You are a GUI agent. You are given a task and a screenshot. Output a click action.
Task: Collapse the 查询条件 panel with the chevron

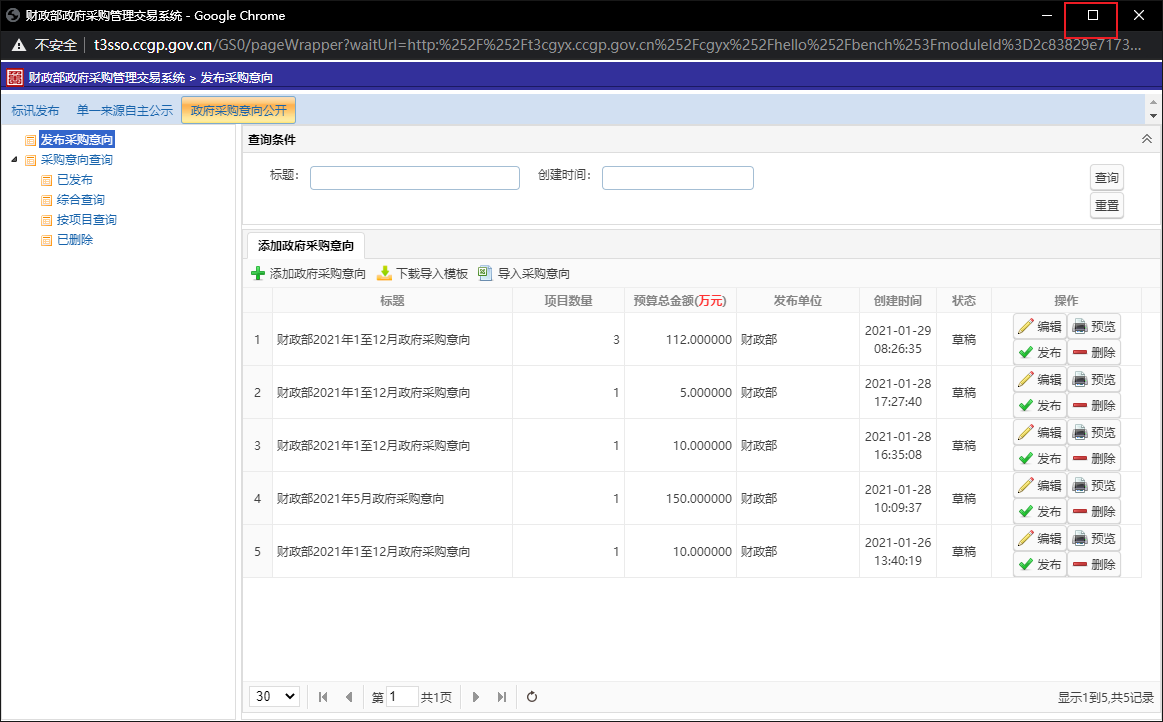click(x=1146, y=139)
